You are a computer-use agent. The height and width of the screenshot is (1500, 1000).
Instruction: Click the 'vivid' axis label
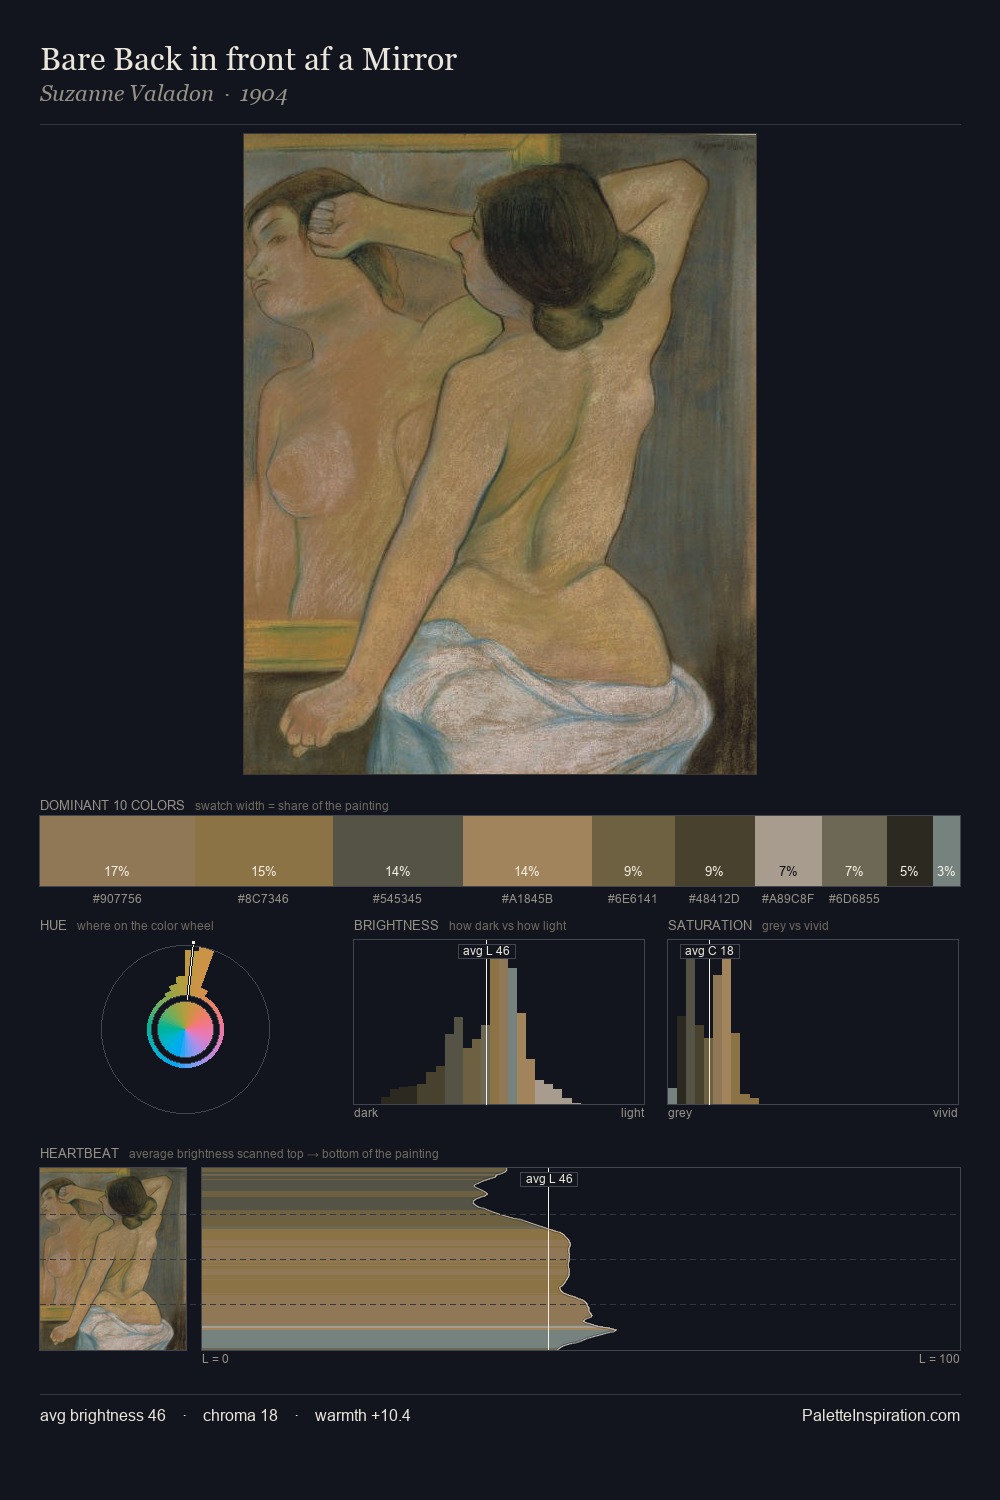[x=945, y=1113]
